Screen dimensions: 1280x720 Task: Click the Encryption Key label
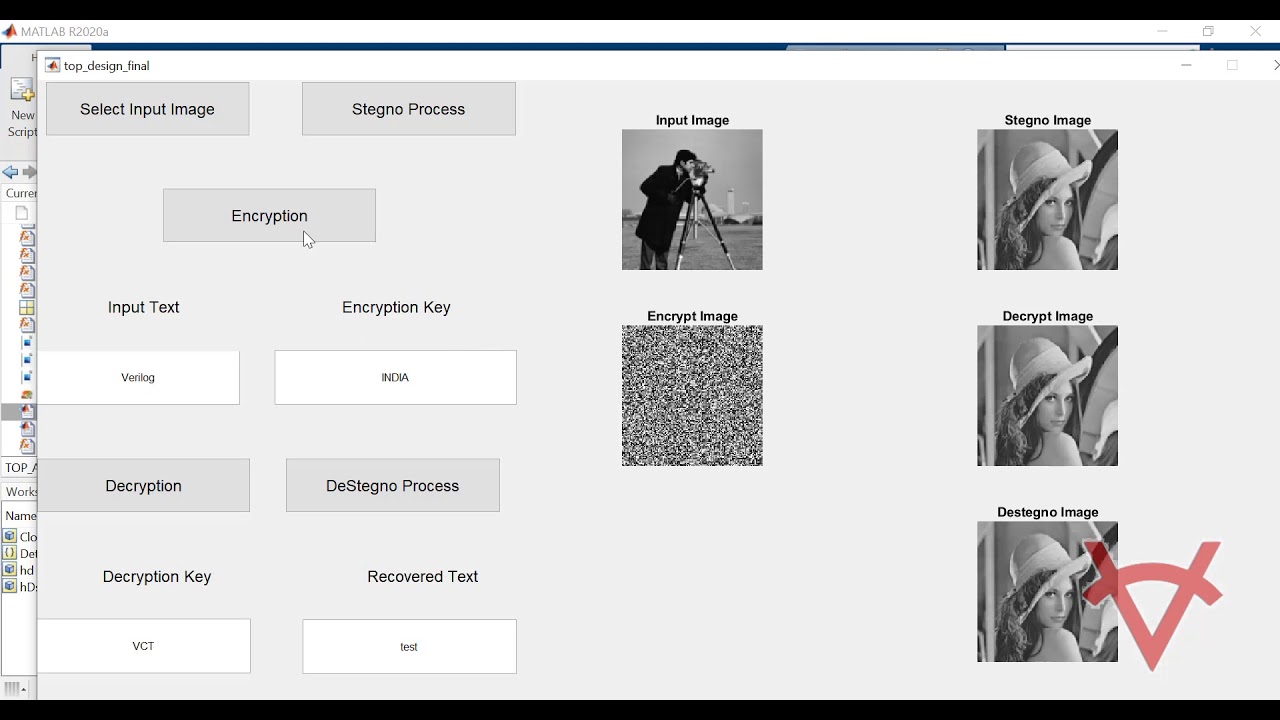(x=396, y=307)
